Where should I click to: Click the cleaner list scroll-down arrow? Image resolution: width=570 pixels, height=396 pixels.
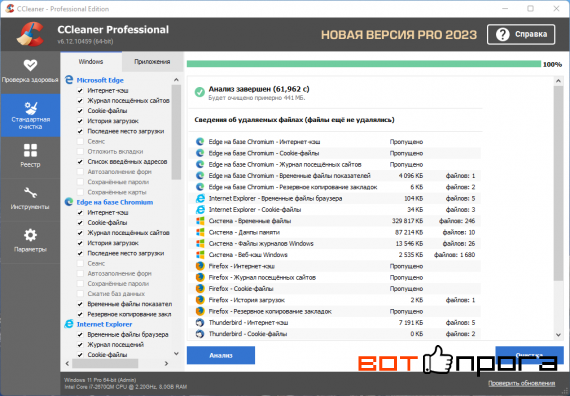176,353
